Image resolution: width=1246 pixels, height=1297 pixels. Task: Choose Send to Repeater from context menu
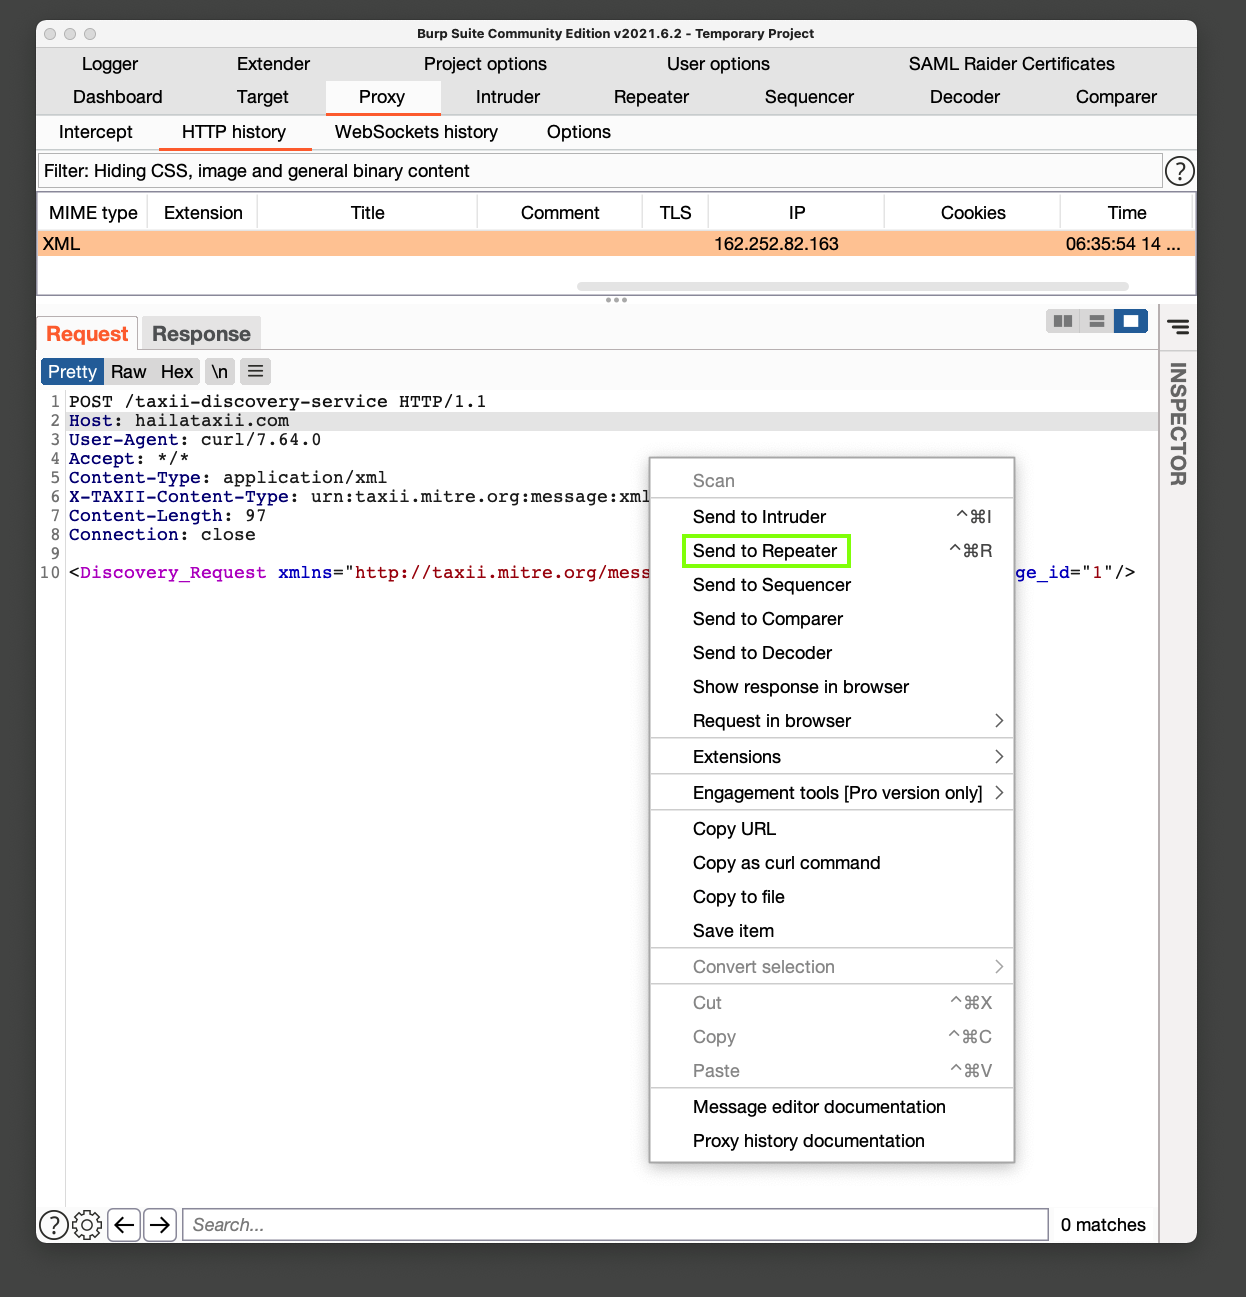pyautogui.click(x=765, y=551)
